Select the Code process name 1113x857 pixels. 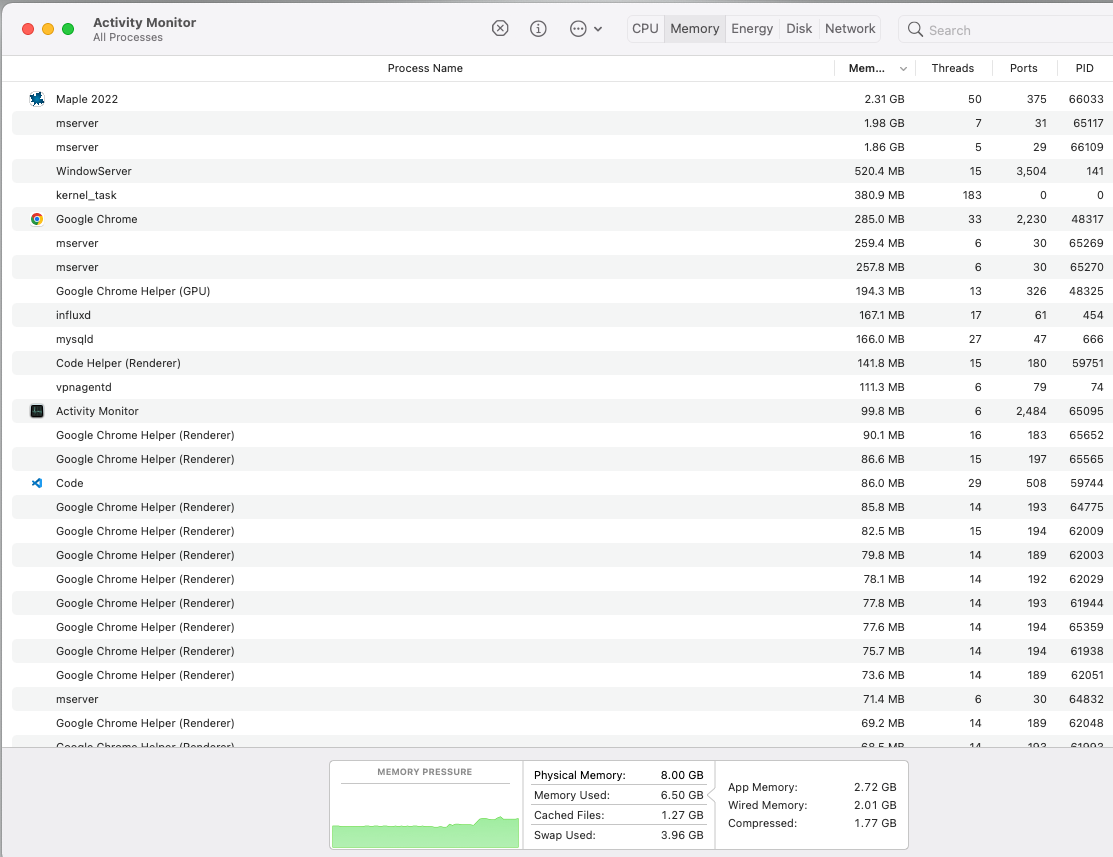pos(70,483)
